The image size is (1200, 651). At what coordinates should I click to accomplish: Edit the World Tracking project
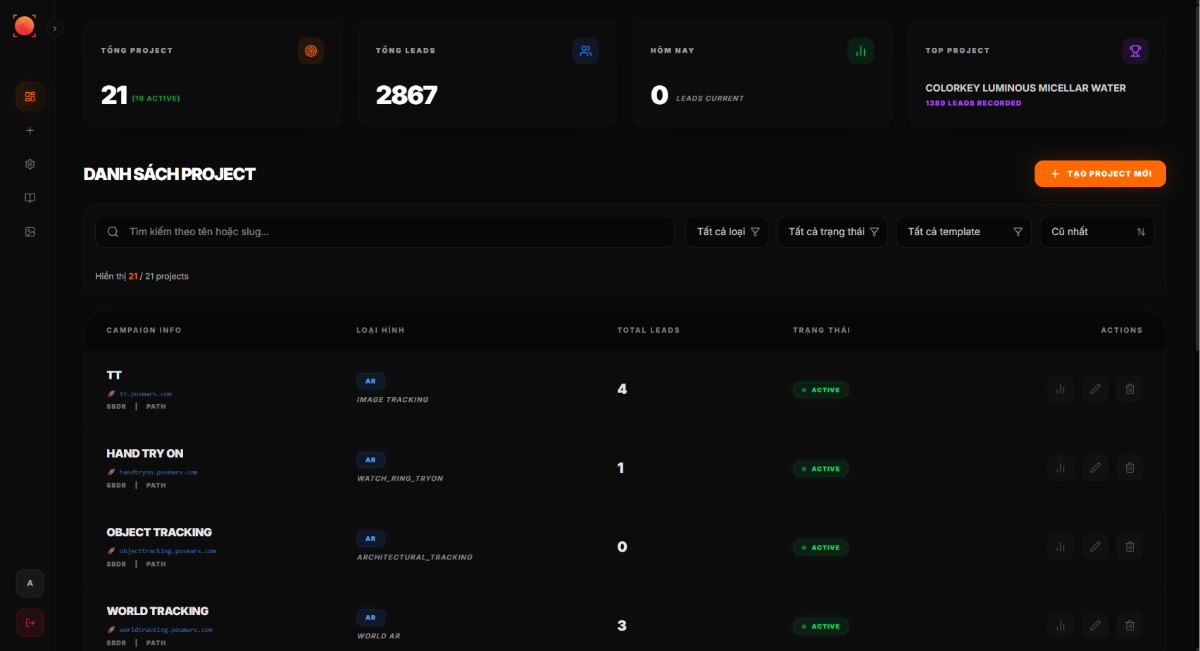1095,625
